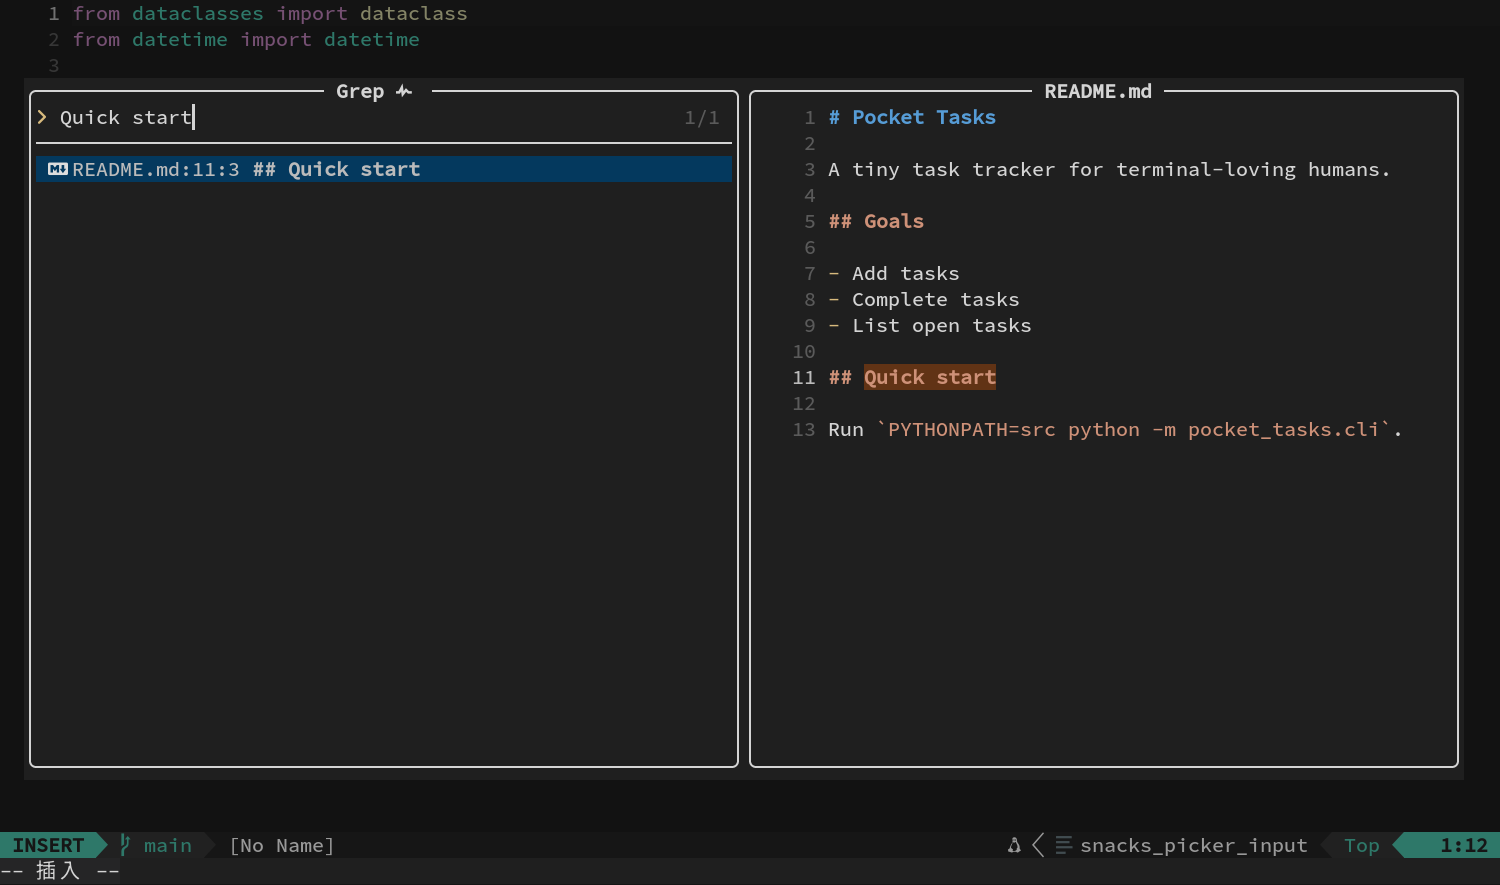
Task: Click the '- Complete tasks' list line
Action: point(924,299)
